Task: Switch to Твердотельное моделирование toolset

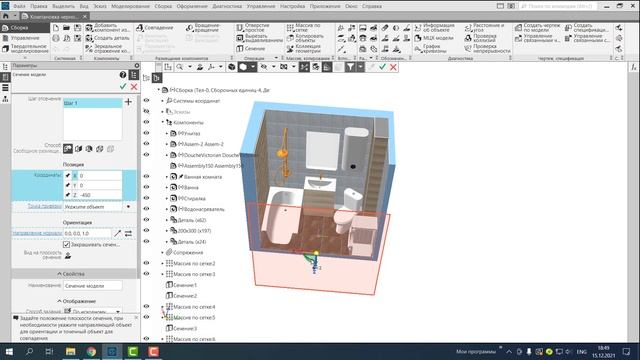Action: 25,49
